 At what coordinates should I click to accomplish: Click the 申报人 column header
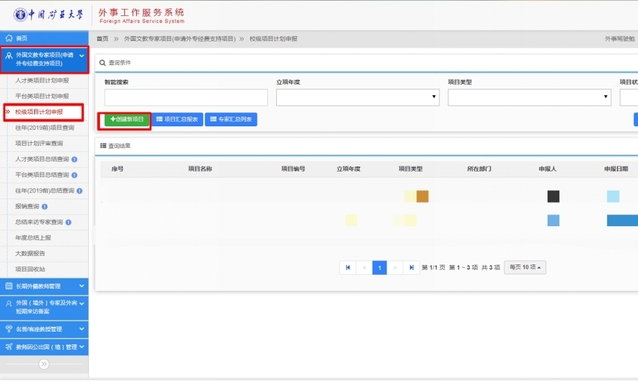[547, 169]
